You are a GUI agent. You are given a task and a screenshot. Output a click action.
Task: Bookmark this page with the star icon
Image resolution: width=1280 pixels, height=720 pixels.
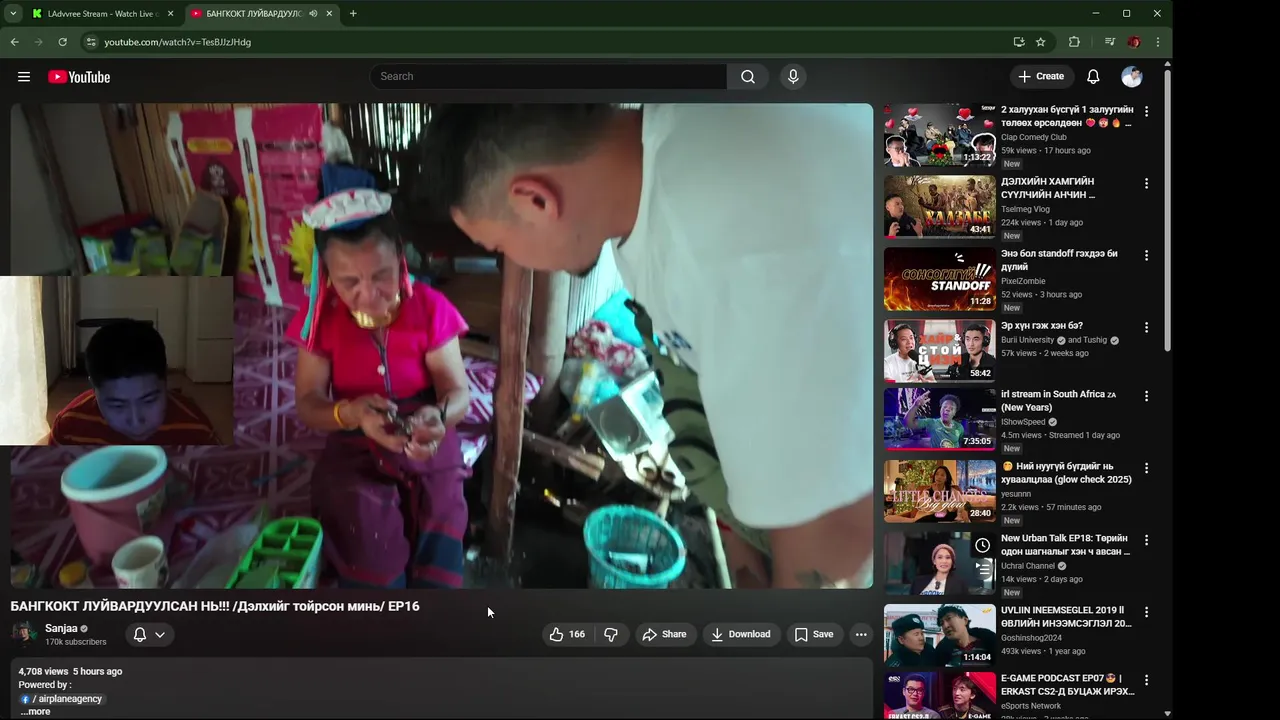coord(1040,42)
